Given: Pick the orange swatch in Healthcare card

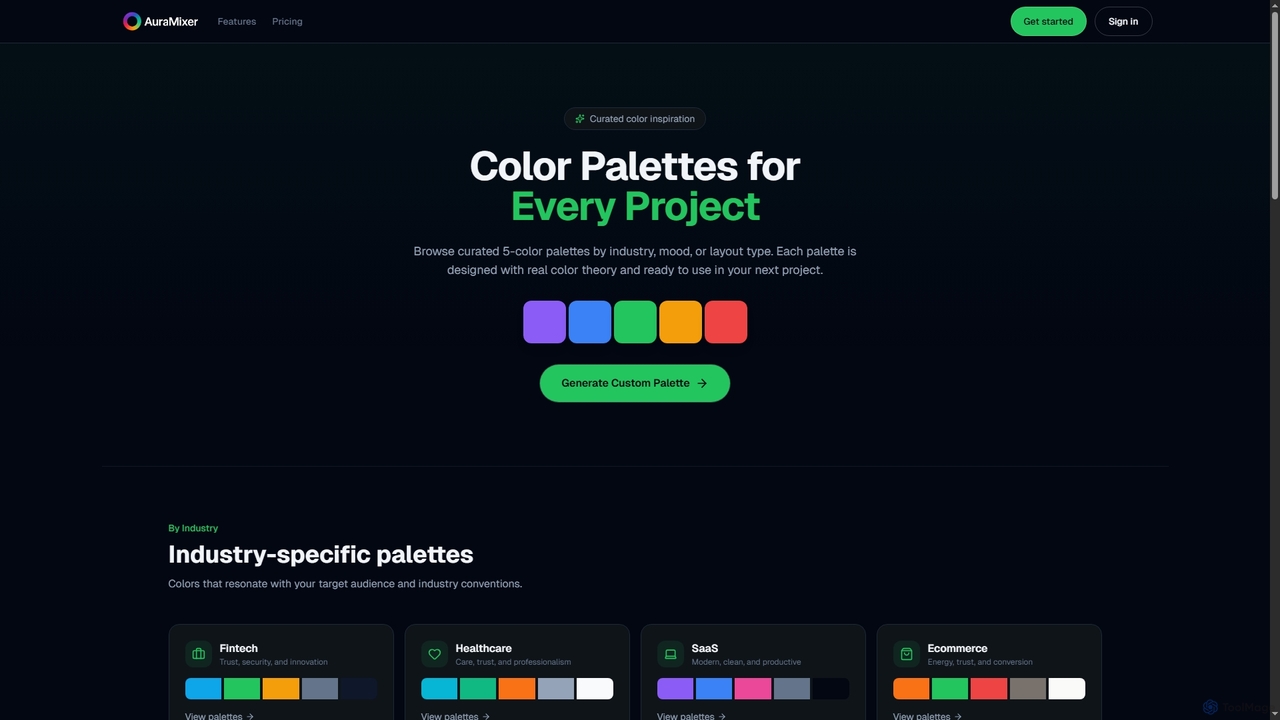Looking at the screenshot, I should 517,688.
